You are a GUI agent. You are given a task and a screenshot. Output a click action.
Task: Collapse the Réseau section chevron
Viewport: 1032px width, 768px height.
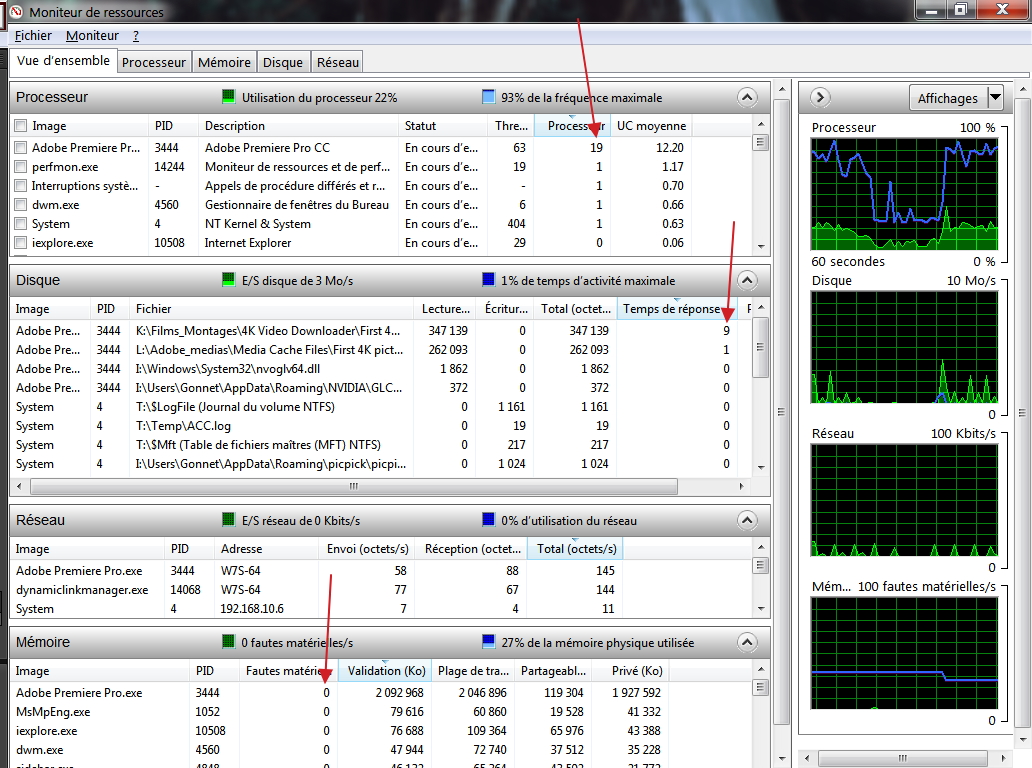pos(747,521)
